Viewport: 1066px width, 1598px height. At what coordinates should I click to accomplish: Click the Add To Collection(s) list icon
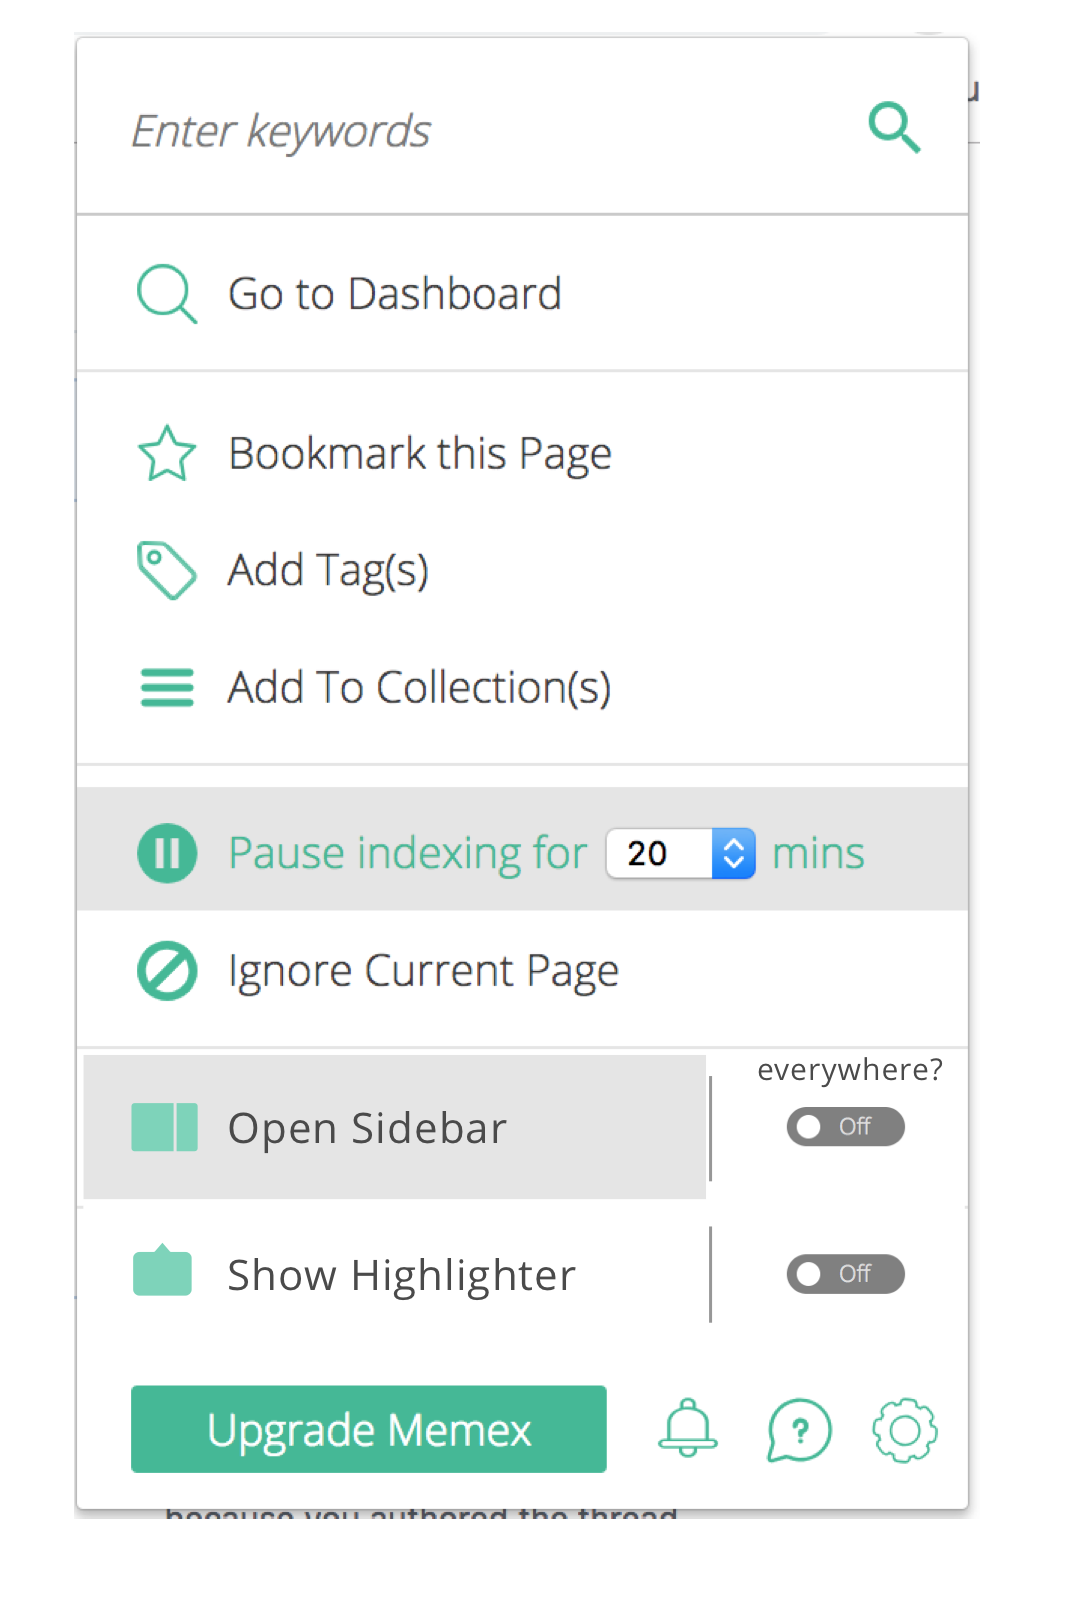click(166, 687)
